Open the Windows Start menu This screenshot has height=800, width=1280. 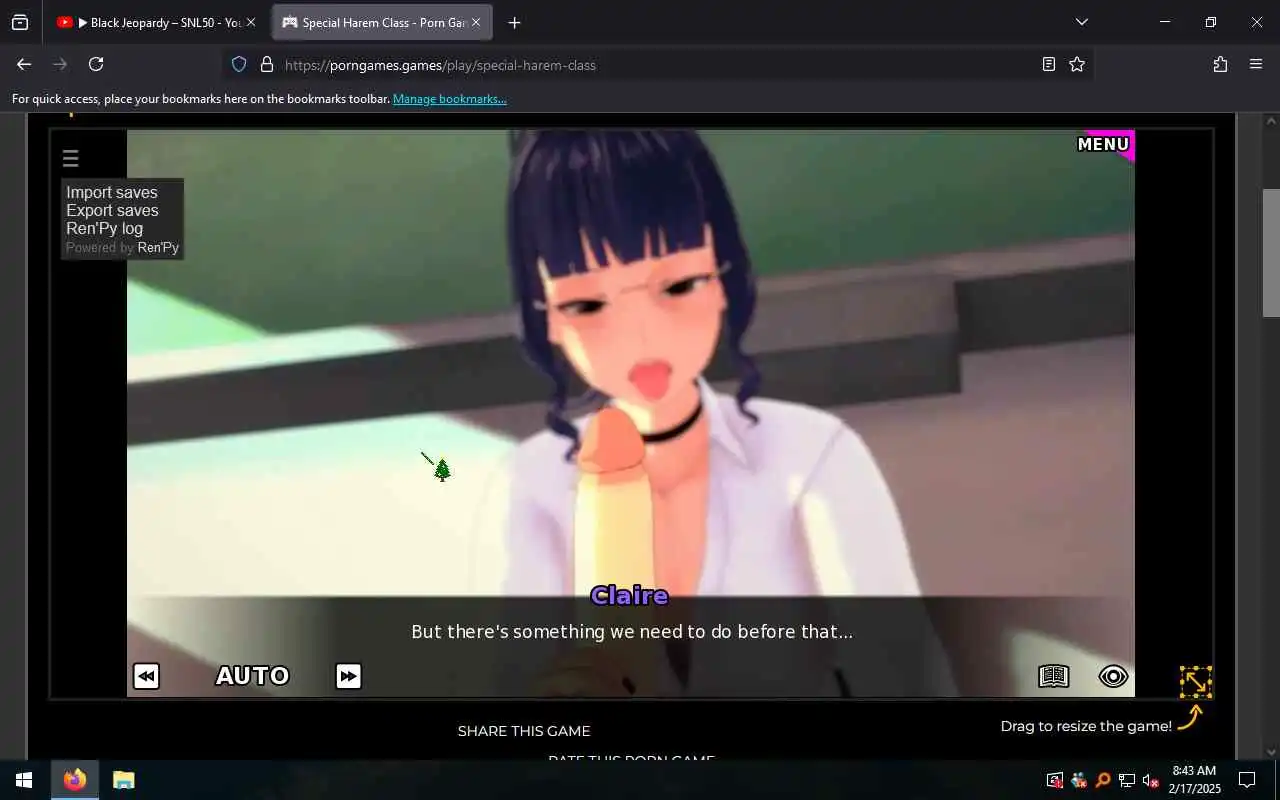[24, 780]
